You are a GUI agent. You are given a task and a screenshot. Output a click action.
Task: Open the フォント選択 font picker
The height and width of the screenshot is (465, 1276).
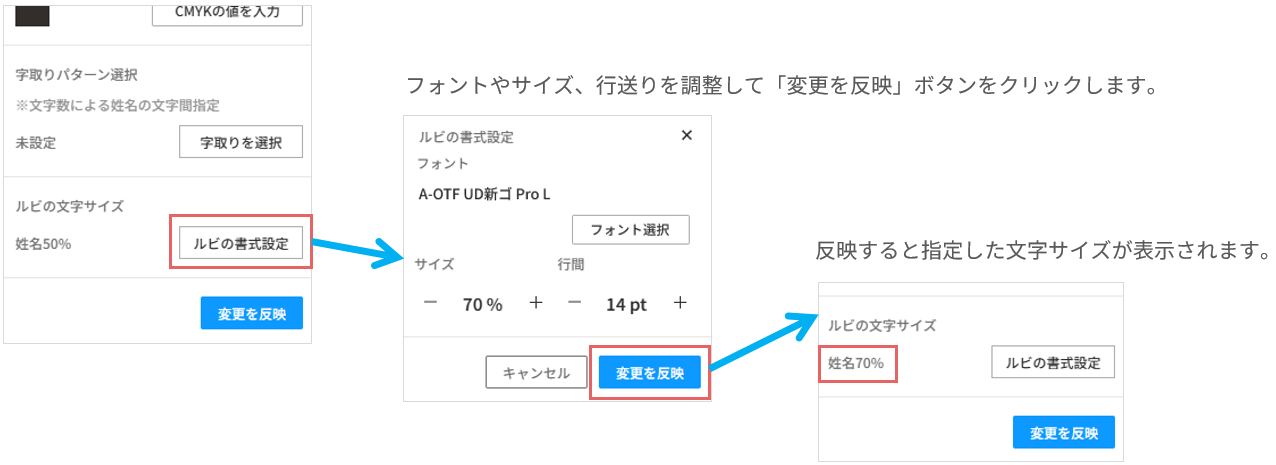point(630,229)
